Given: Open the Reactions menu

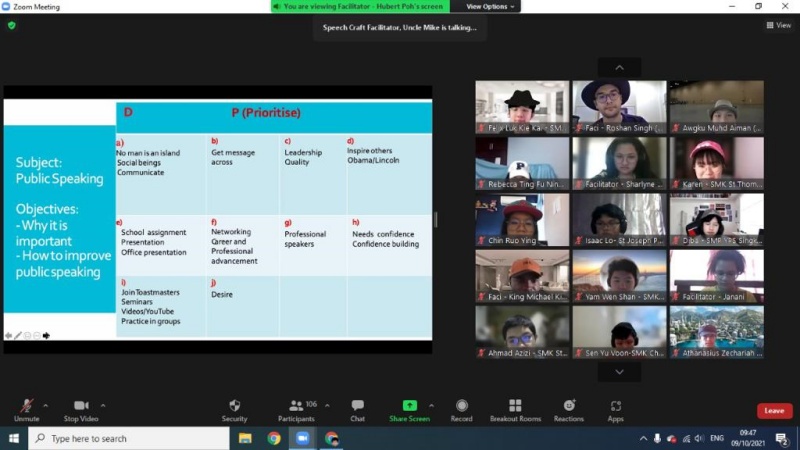Looking at the screenshot, I should tap(569, 410).
